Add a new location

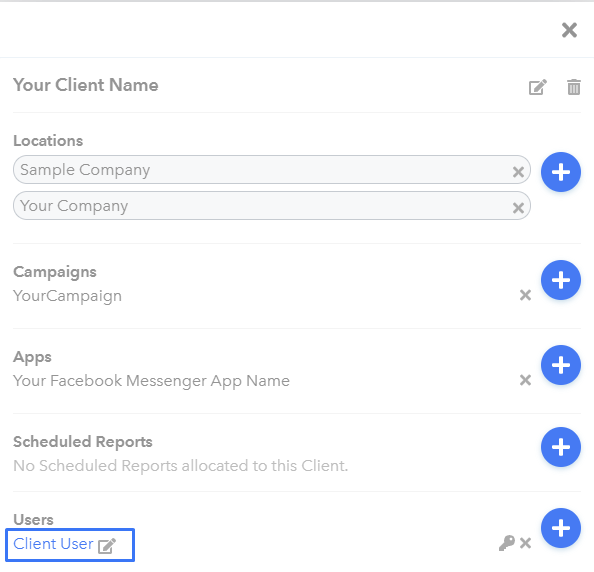561,172
